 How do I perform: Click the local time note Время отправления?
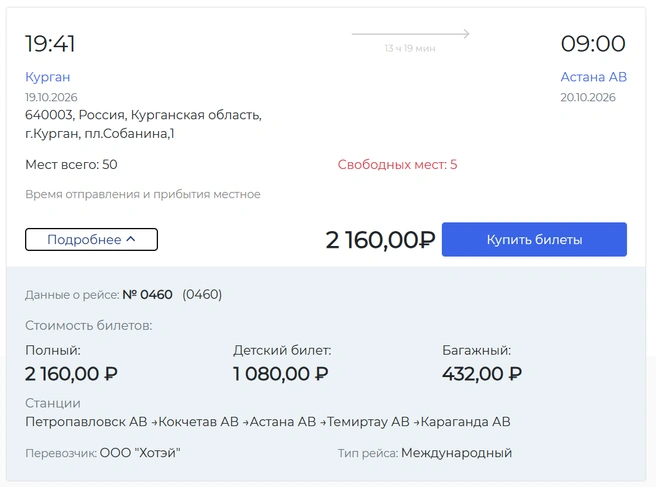[143, 195]
